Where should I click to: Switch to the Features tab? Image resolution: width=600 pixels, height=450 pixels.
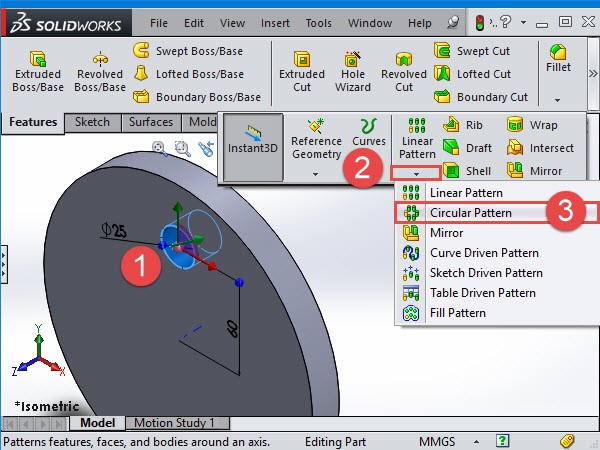[33, 122]
